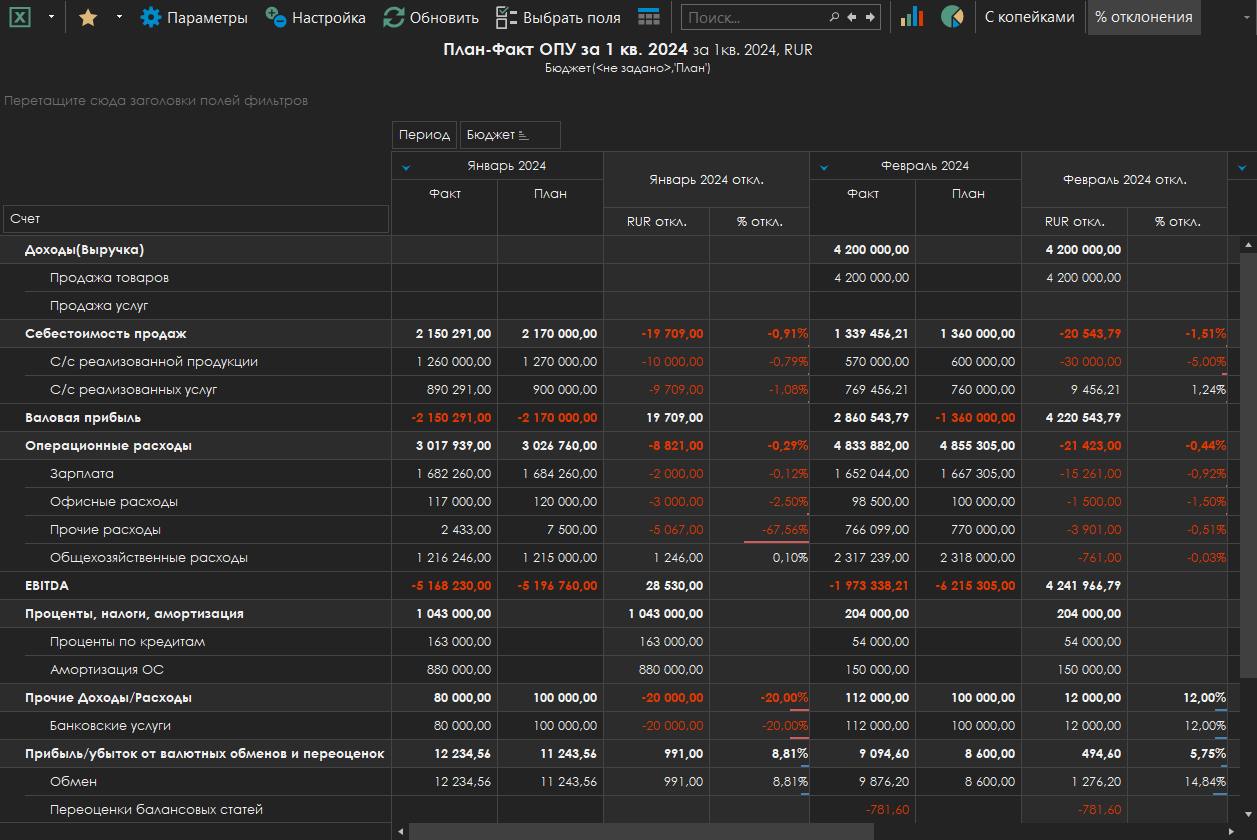Open dropdown arrow next to favorites star

coord(119,17)
